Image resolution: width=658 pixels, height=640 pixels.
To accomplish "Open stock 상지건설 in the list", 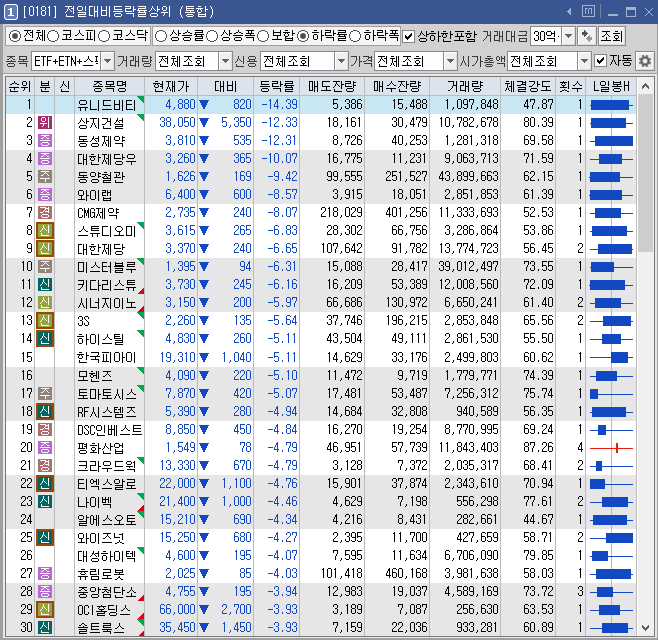I will [x=101, y=123].
